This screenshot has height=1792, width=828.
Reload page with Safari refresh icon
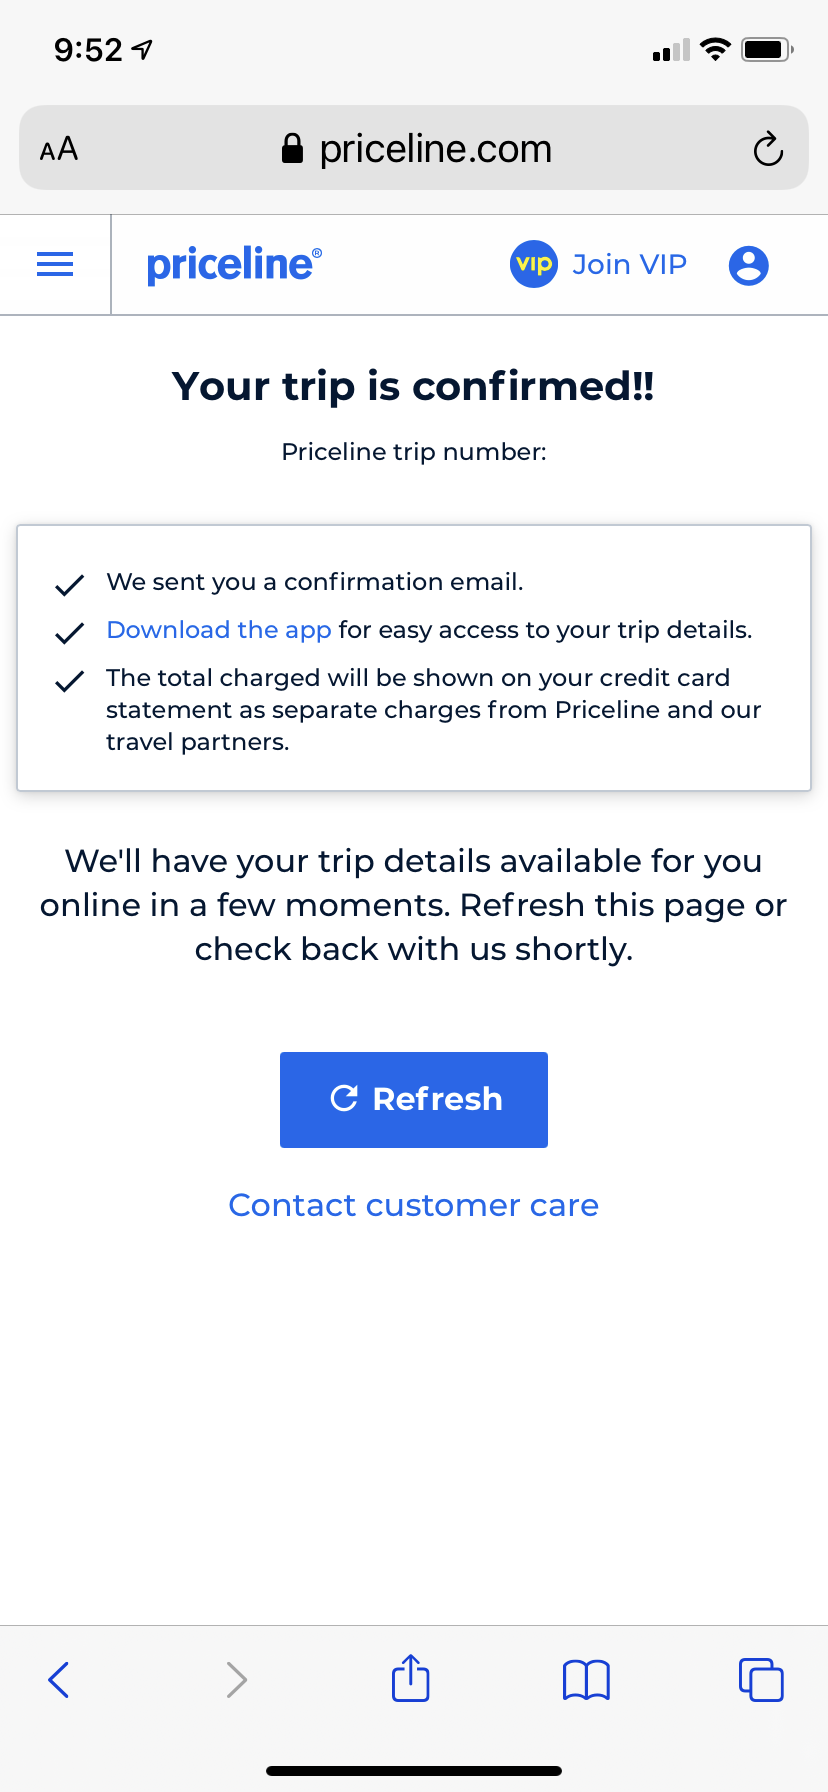(767, 149)
